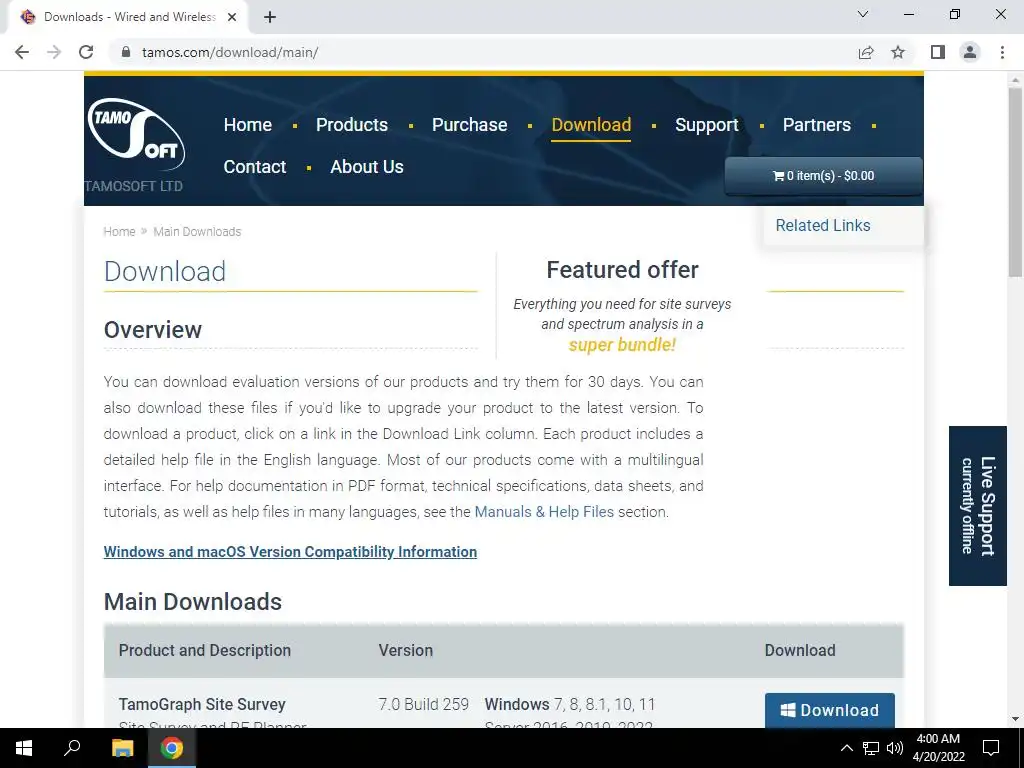The height and width of the screenshot is (768, 1024).
Task: Open network tray icon
Action: [871, 748]
